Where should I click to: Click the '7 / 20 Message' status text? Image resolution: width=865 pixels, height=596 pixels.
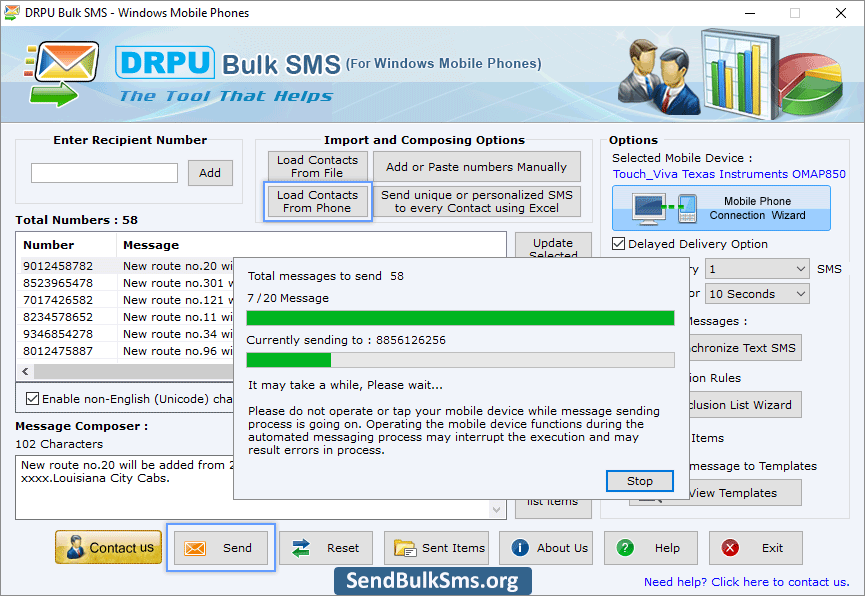click(288, 298)
